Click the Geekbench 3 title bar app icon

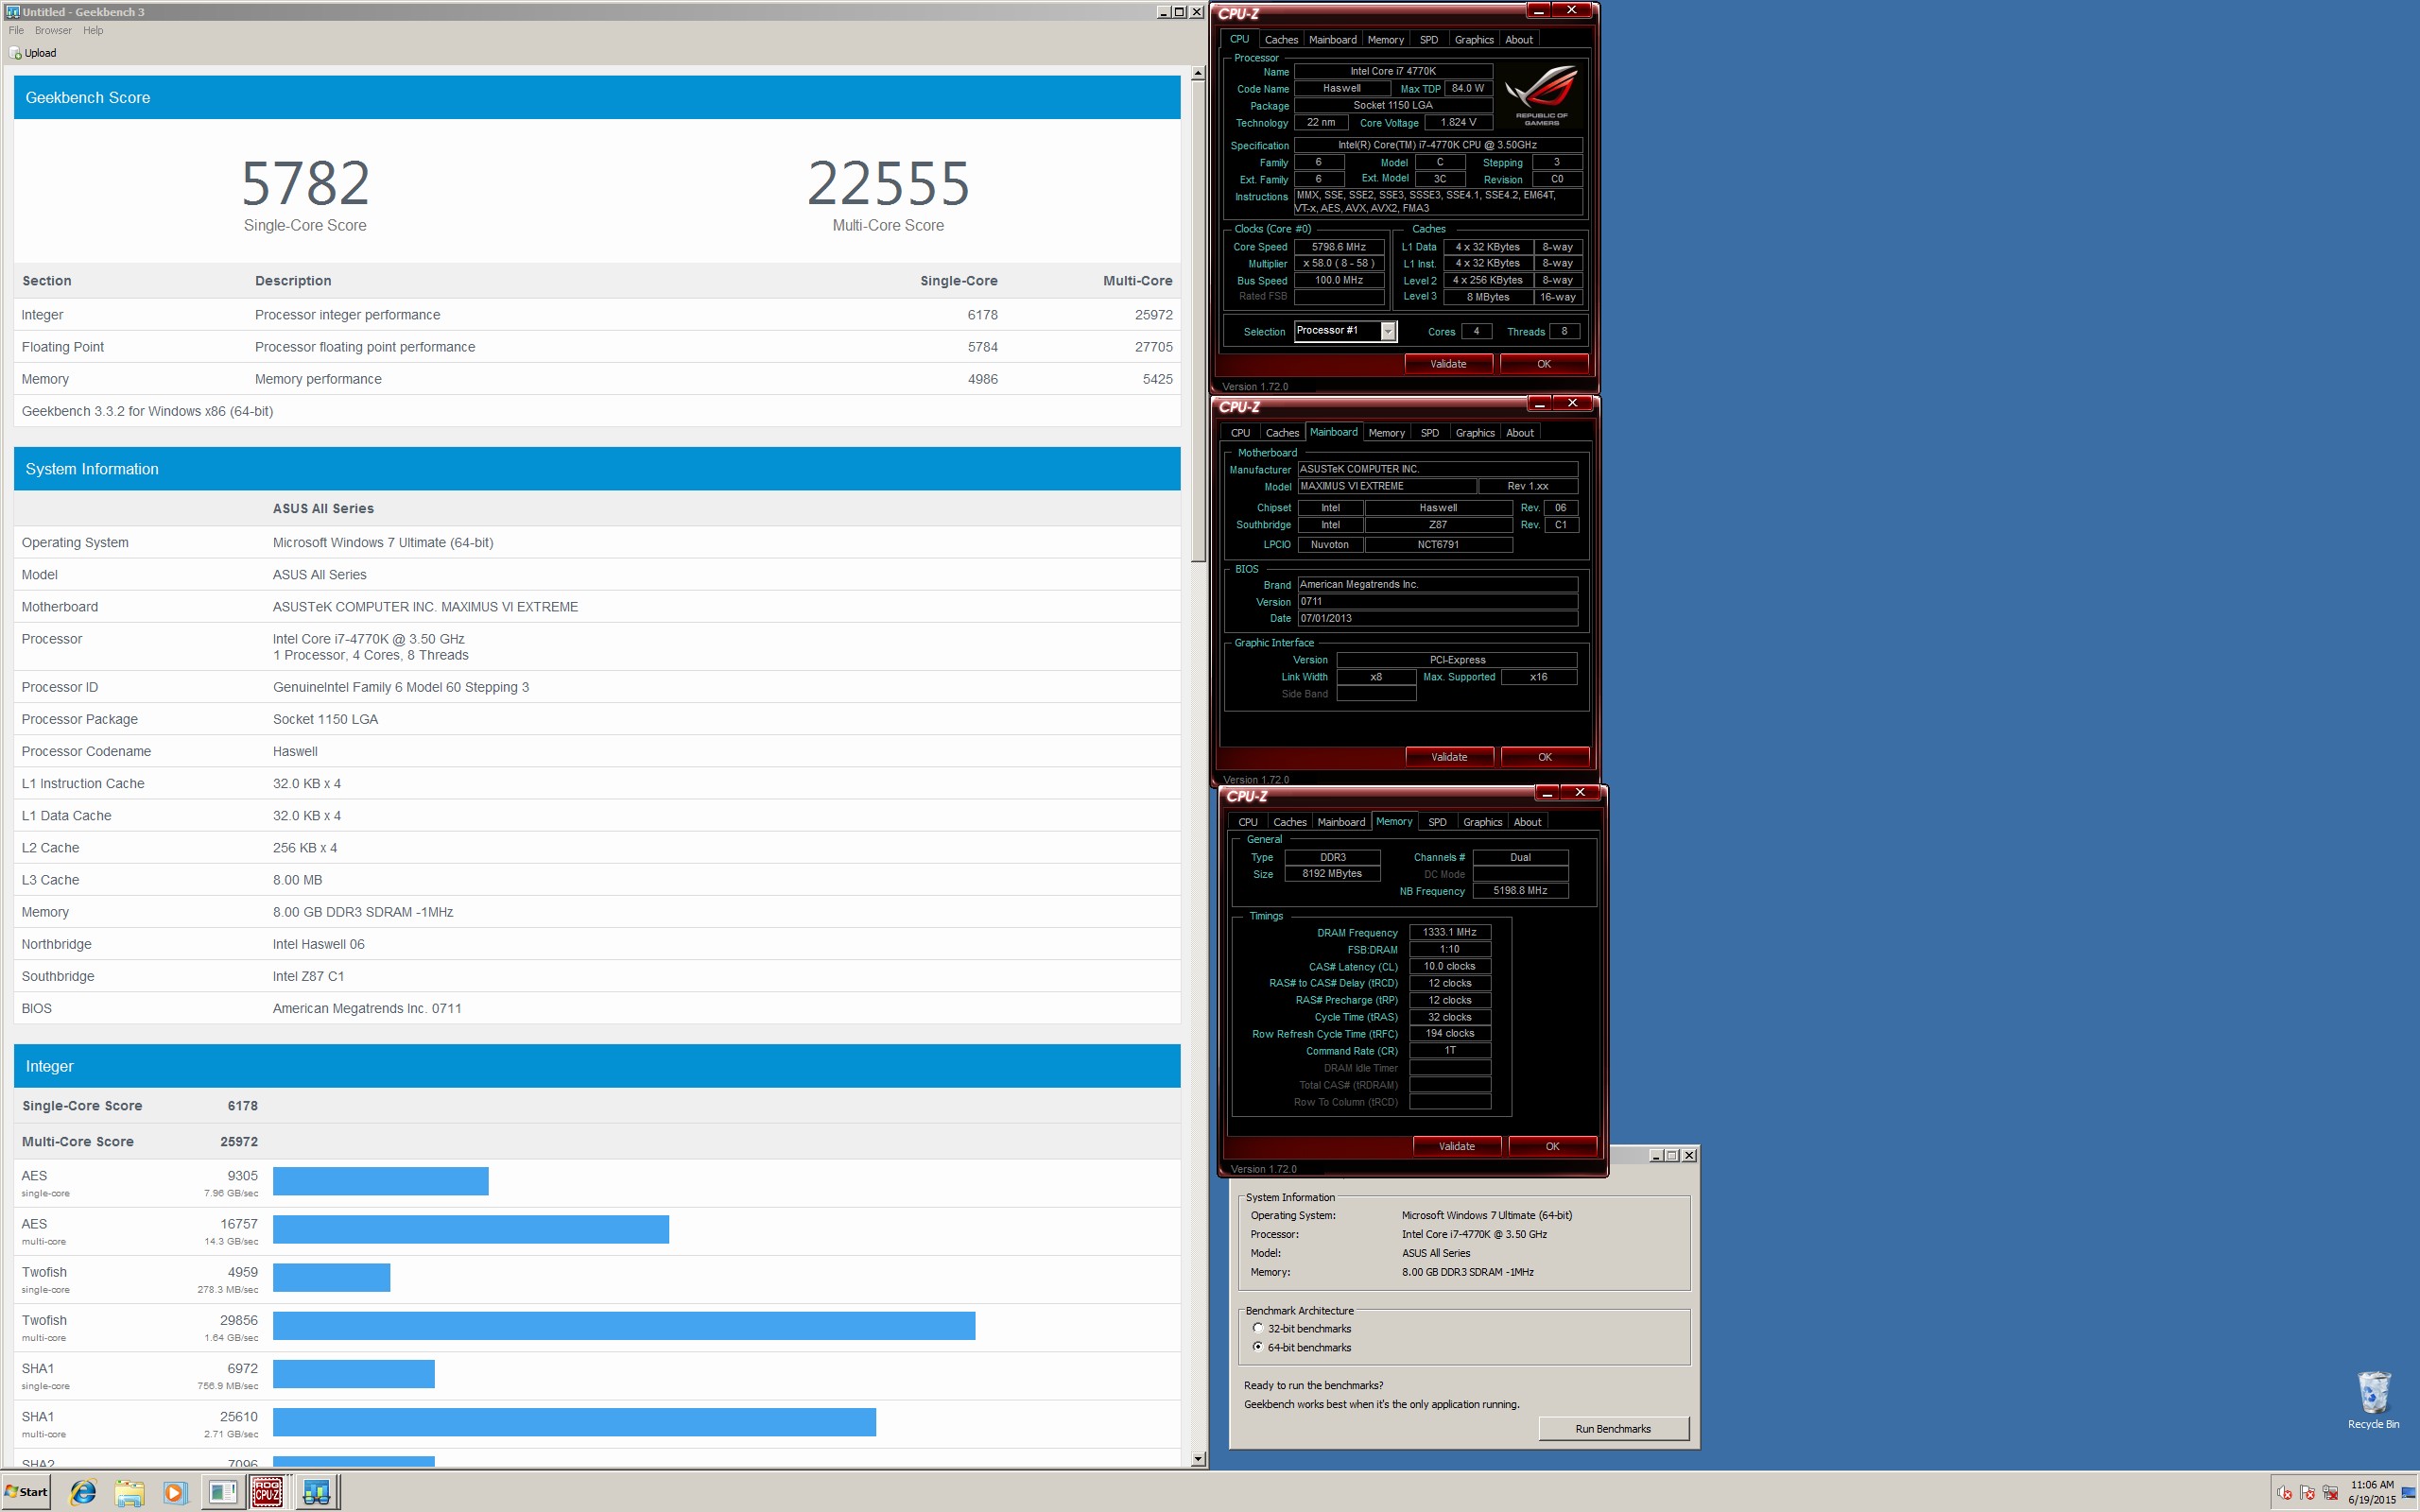(x=12, y=11)
